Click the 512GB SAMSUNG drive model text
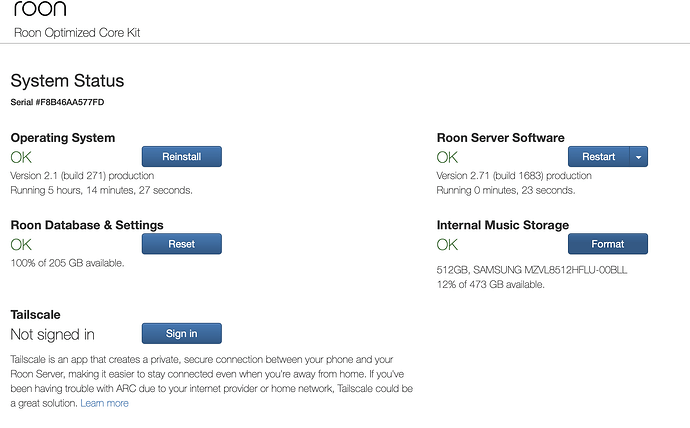The width and height of the screenshot is (690, 428). [532, 270]
